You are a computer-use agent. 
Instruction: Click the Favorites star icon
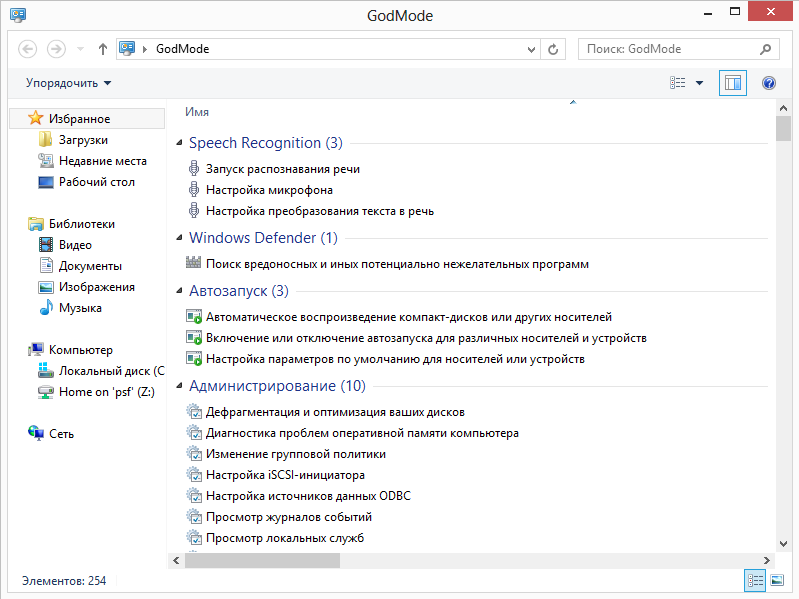36,119
